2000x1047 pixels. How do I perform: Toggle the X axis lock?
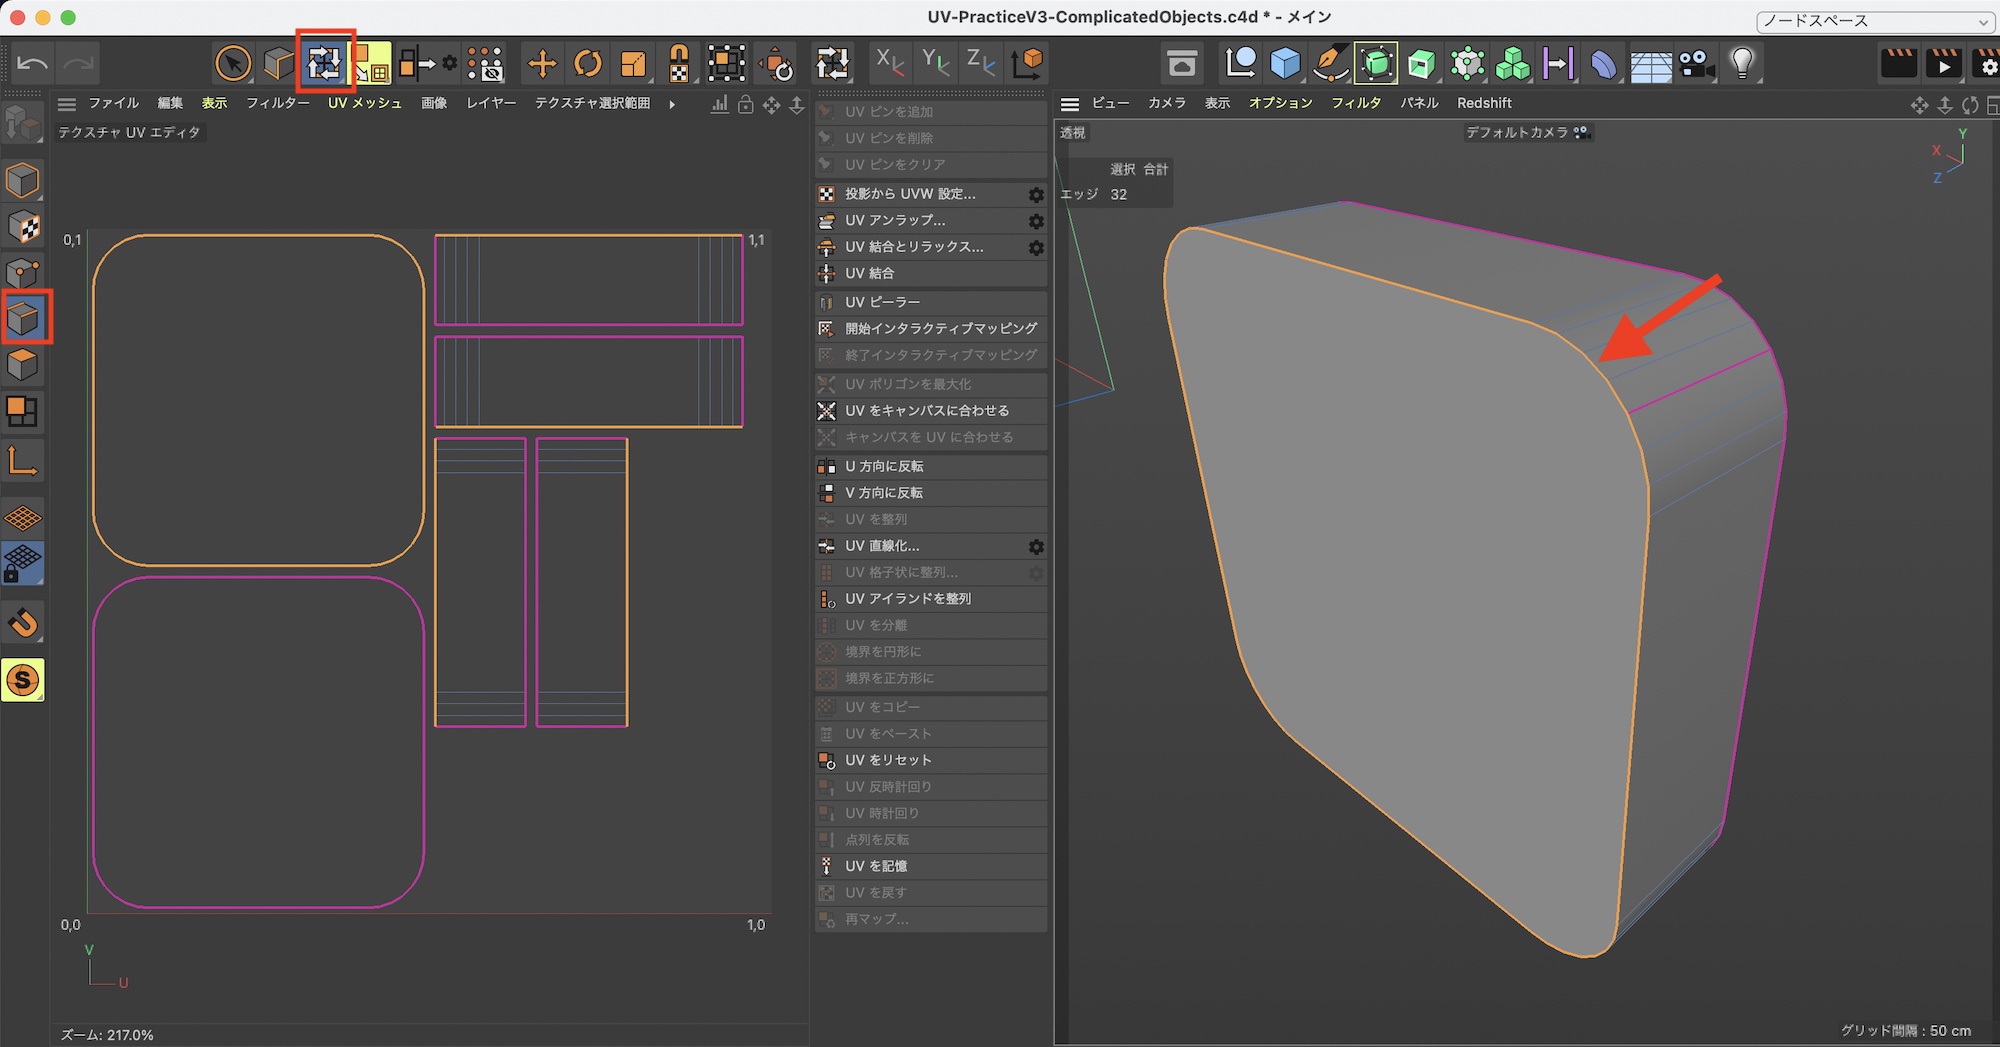888,64
